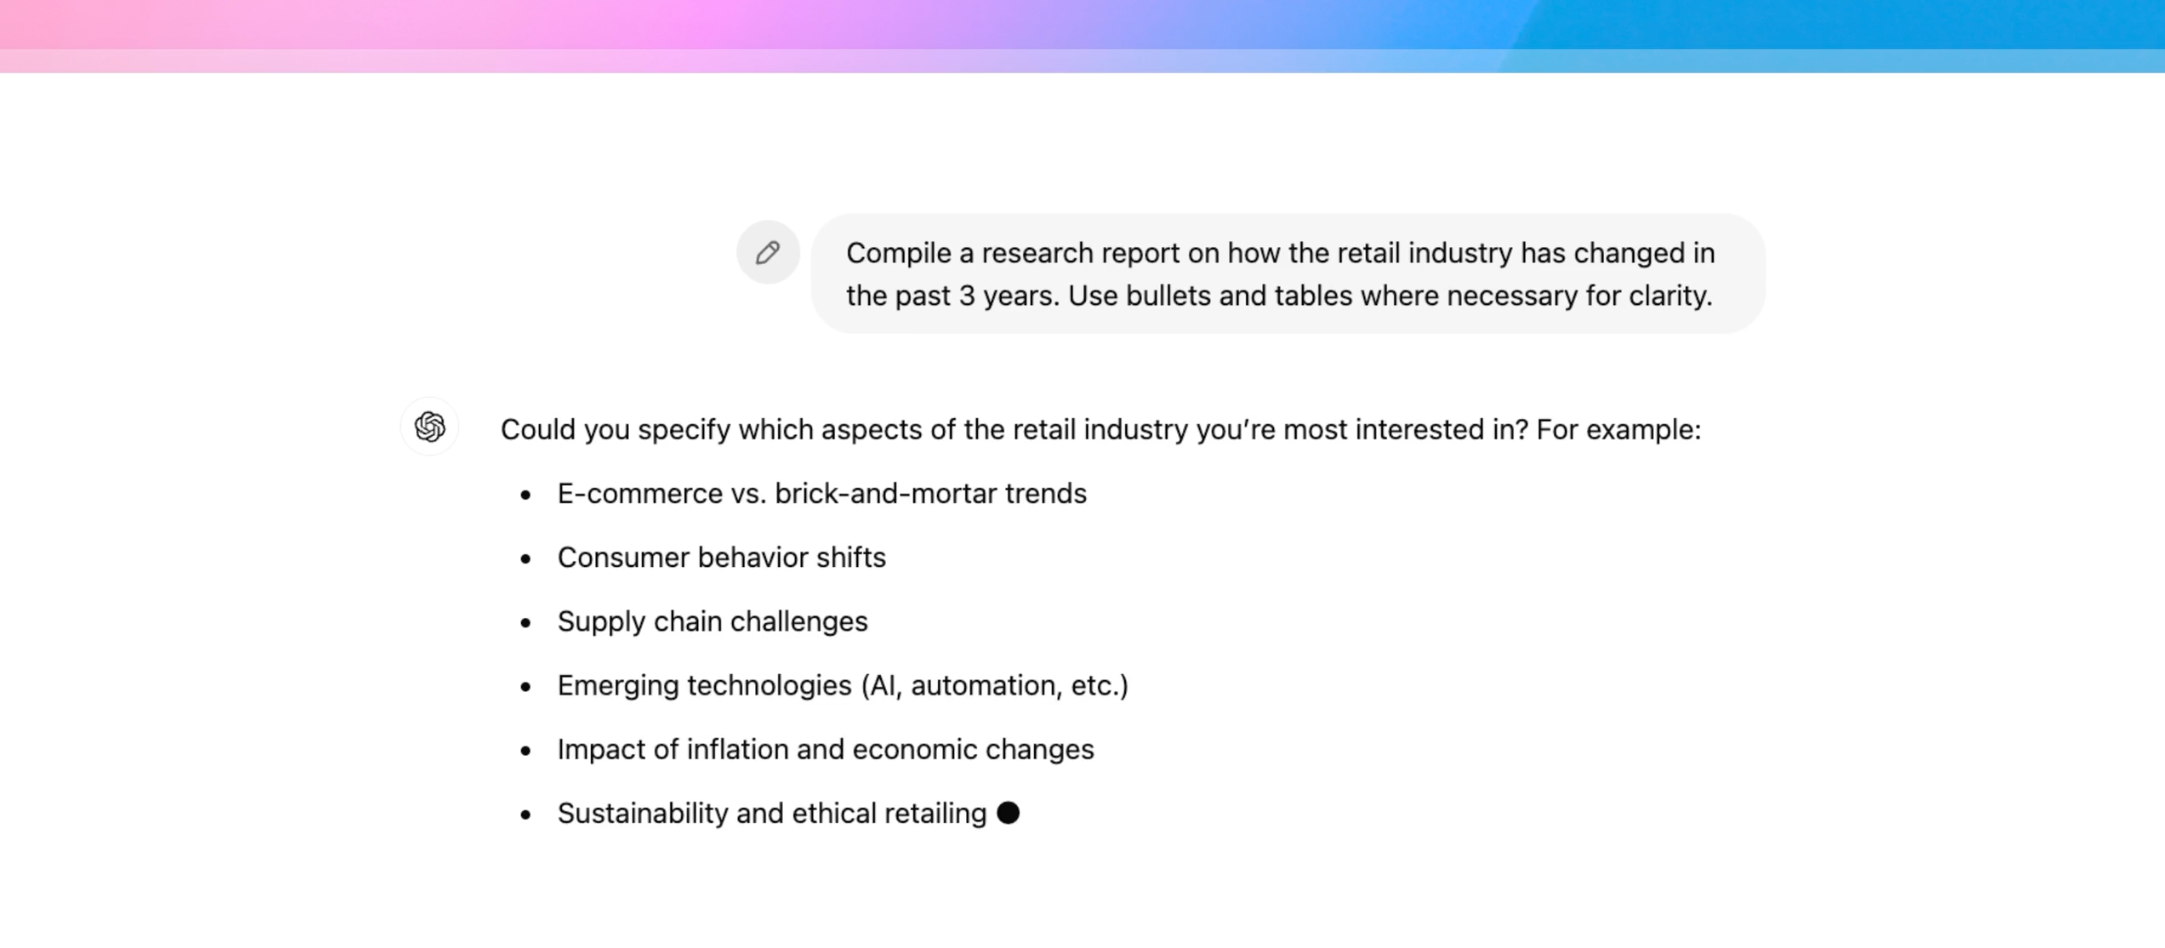
Task: Click the bullet point before "Sustainability"
Action: 526,814
